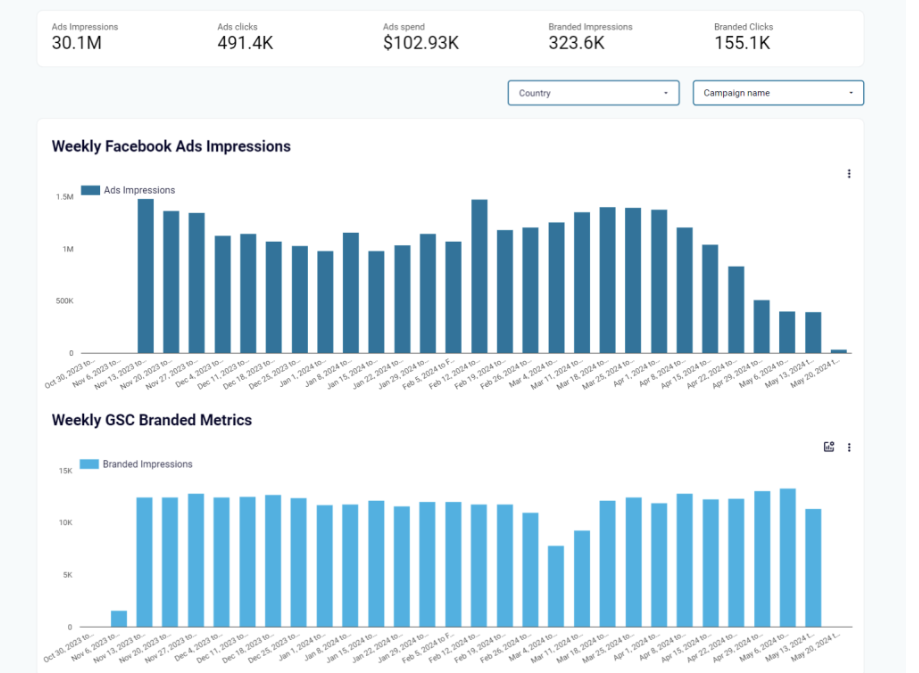Click the 10K y-axis label
Image resolution: width=919 pixels, height=673 pixels.
point(66,522)
